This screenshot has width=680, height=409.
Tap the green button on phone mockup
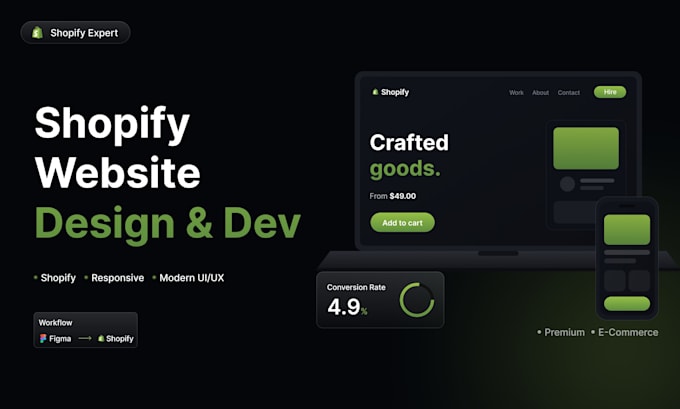(x=627, y=303)
